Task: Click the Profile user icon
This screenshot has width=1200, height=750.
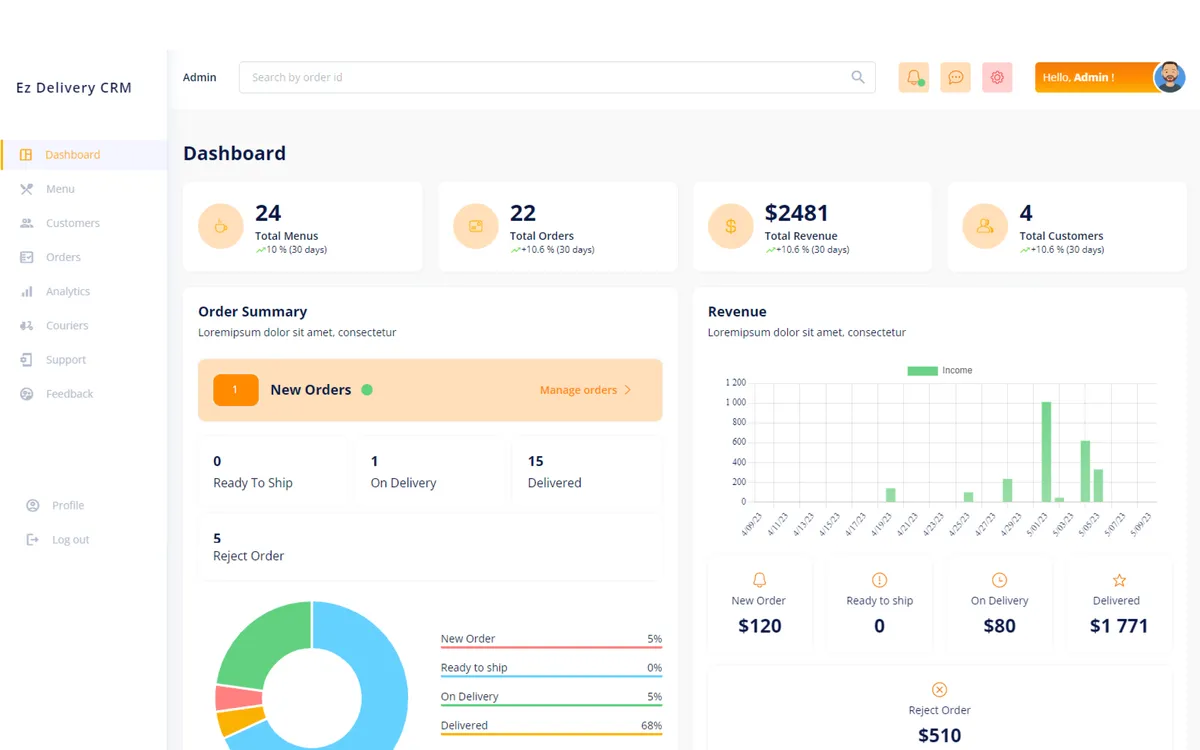Action: click(33, 506)
